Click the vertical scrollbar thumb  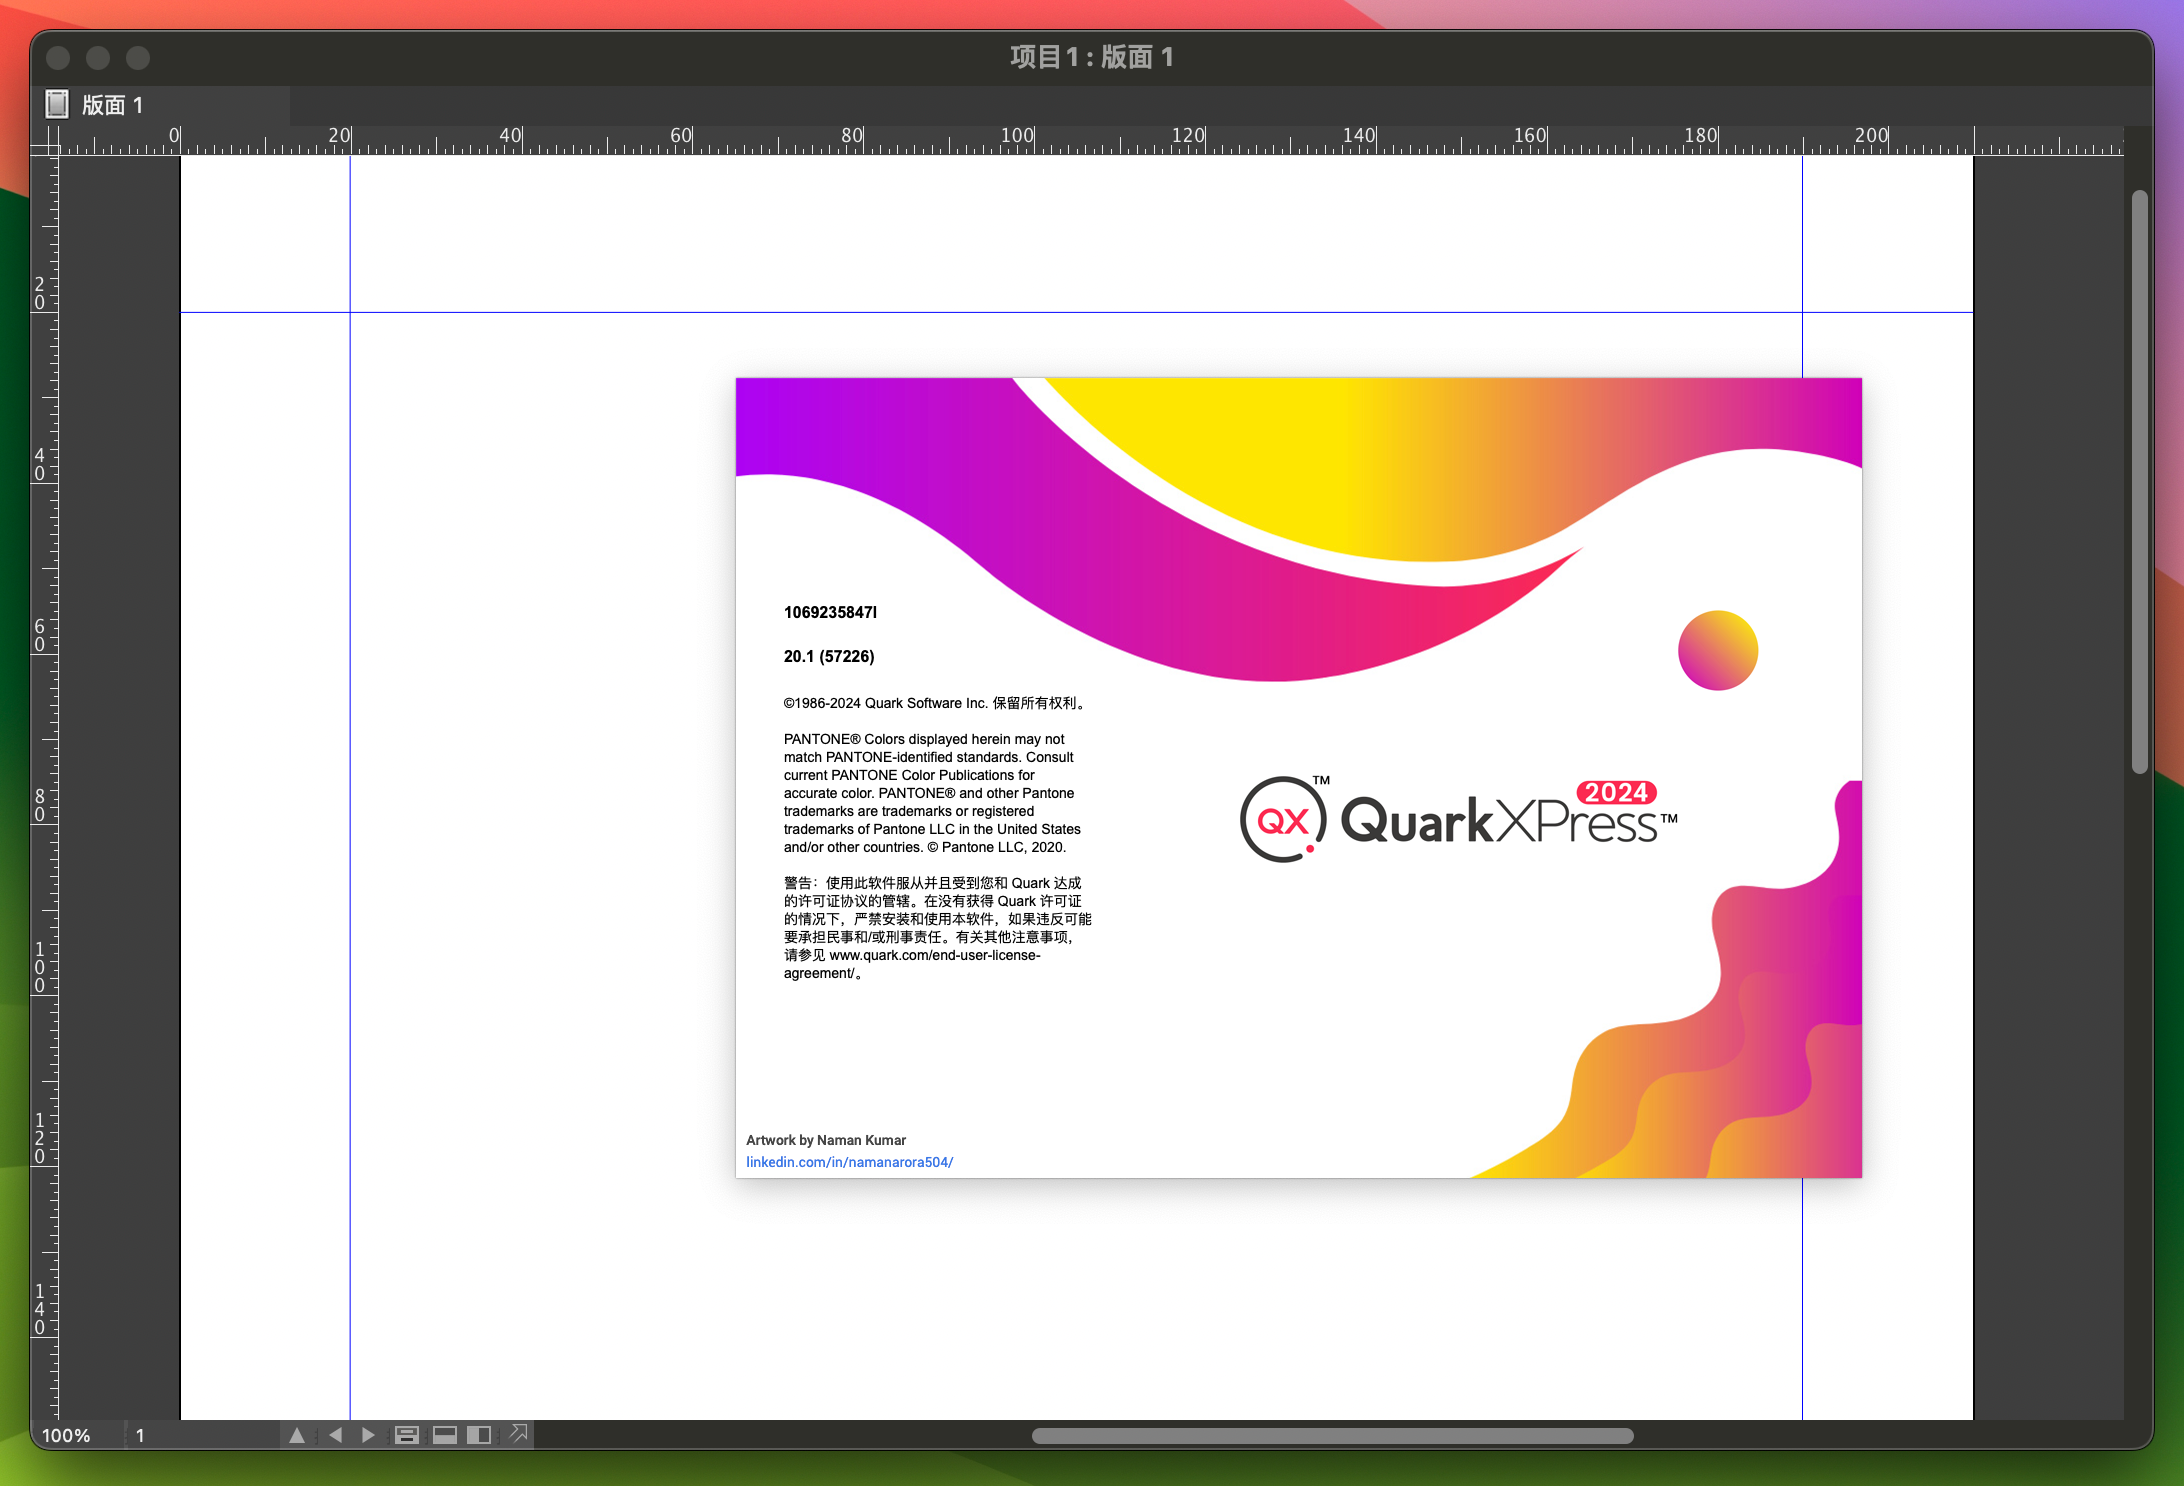(2139, 481)
